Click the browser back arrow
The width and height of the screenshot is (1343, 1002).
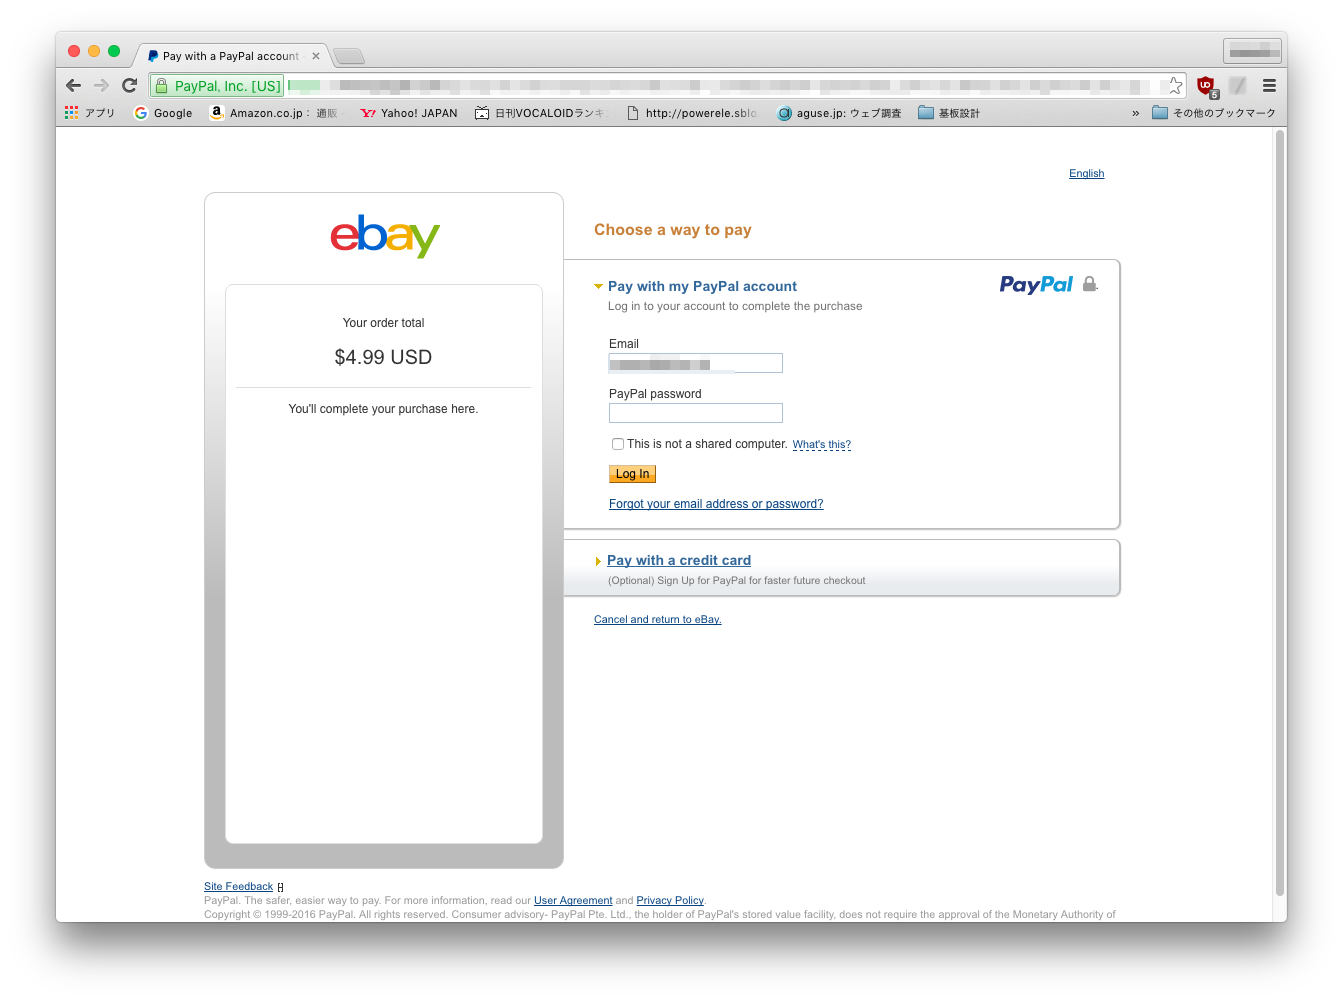(73, 86)
